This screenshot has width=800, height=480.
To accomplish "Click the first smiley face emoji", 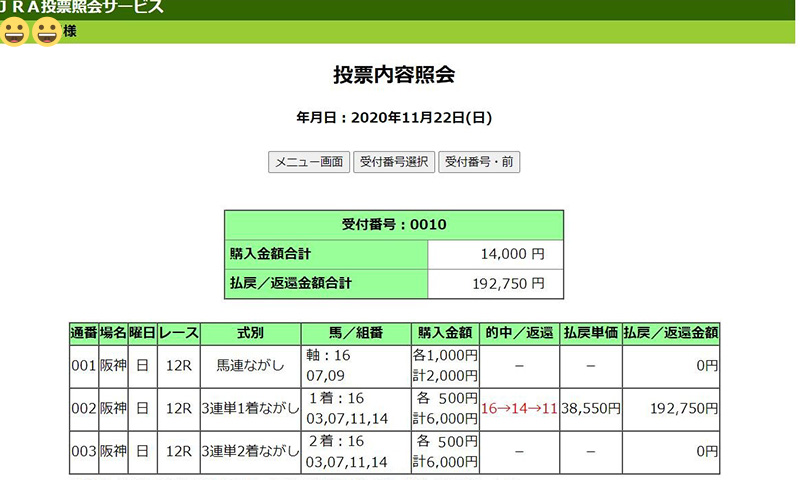I will click(15, 32).
